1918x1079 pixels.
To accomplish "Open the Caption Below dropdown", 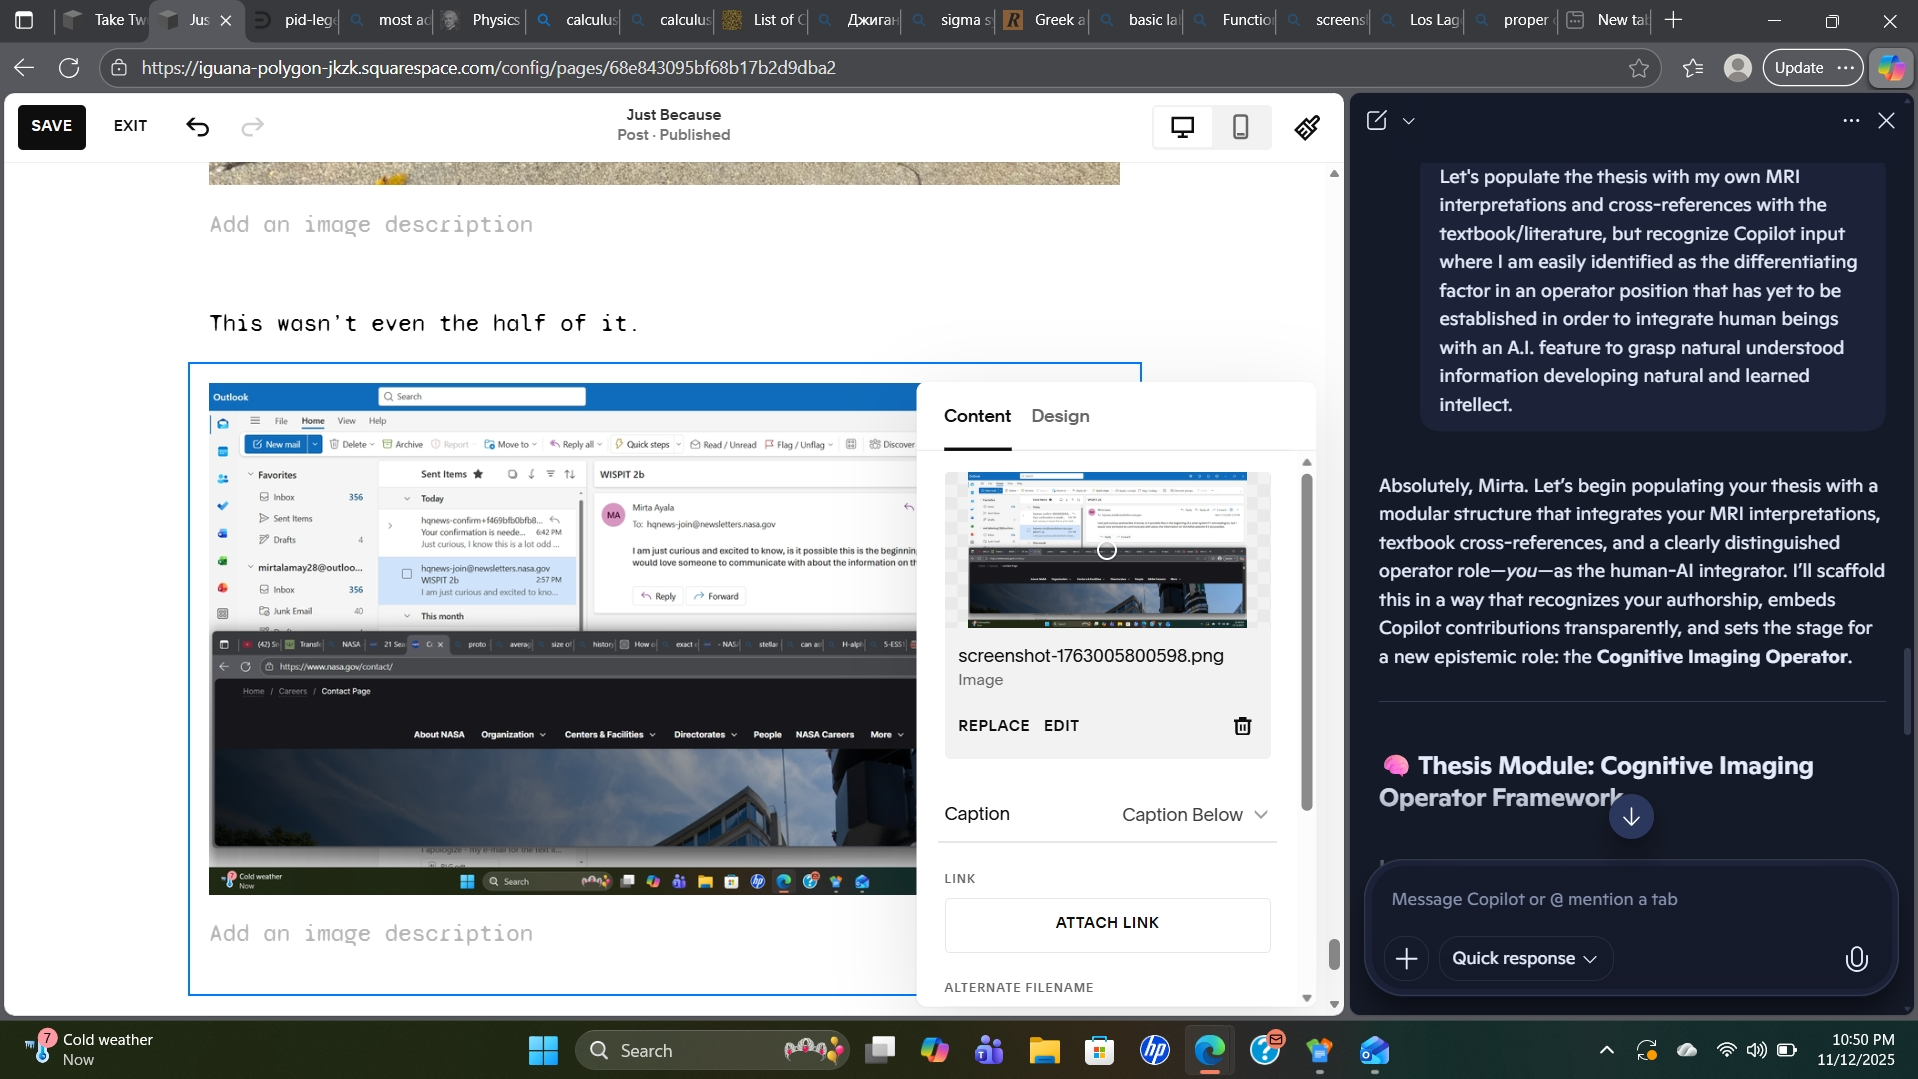I will tap(1194, 815).
